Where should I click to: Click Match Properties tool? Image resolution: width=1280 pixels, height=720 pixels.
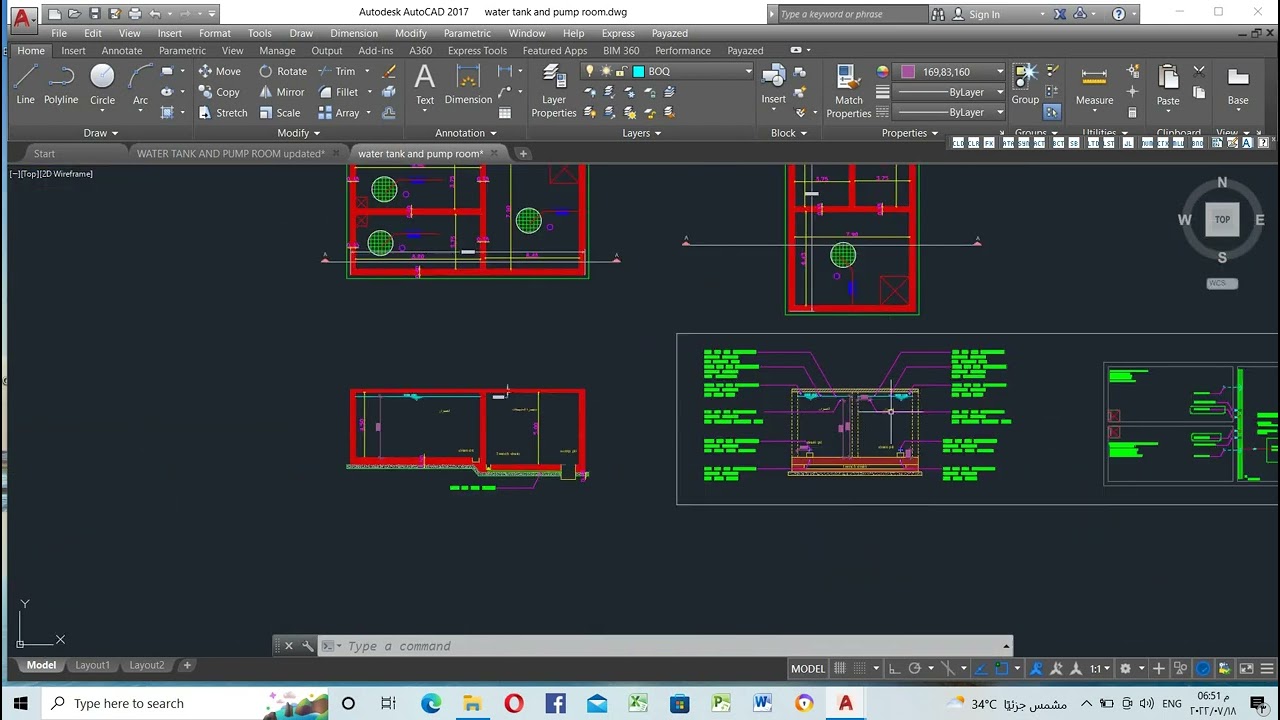(x=848, y=91)
